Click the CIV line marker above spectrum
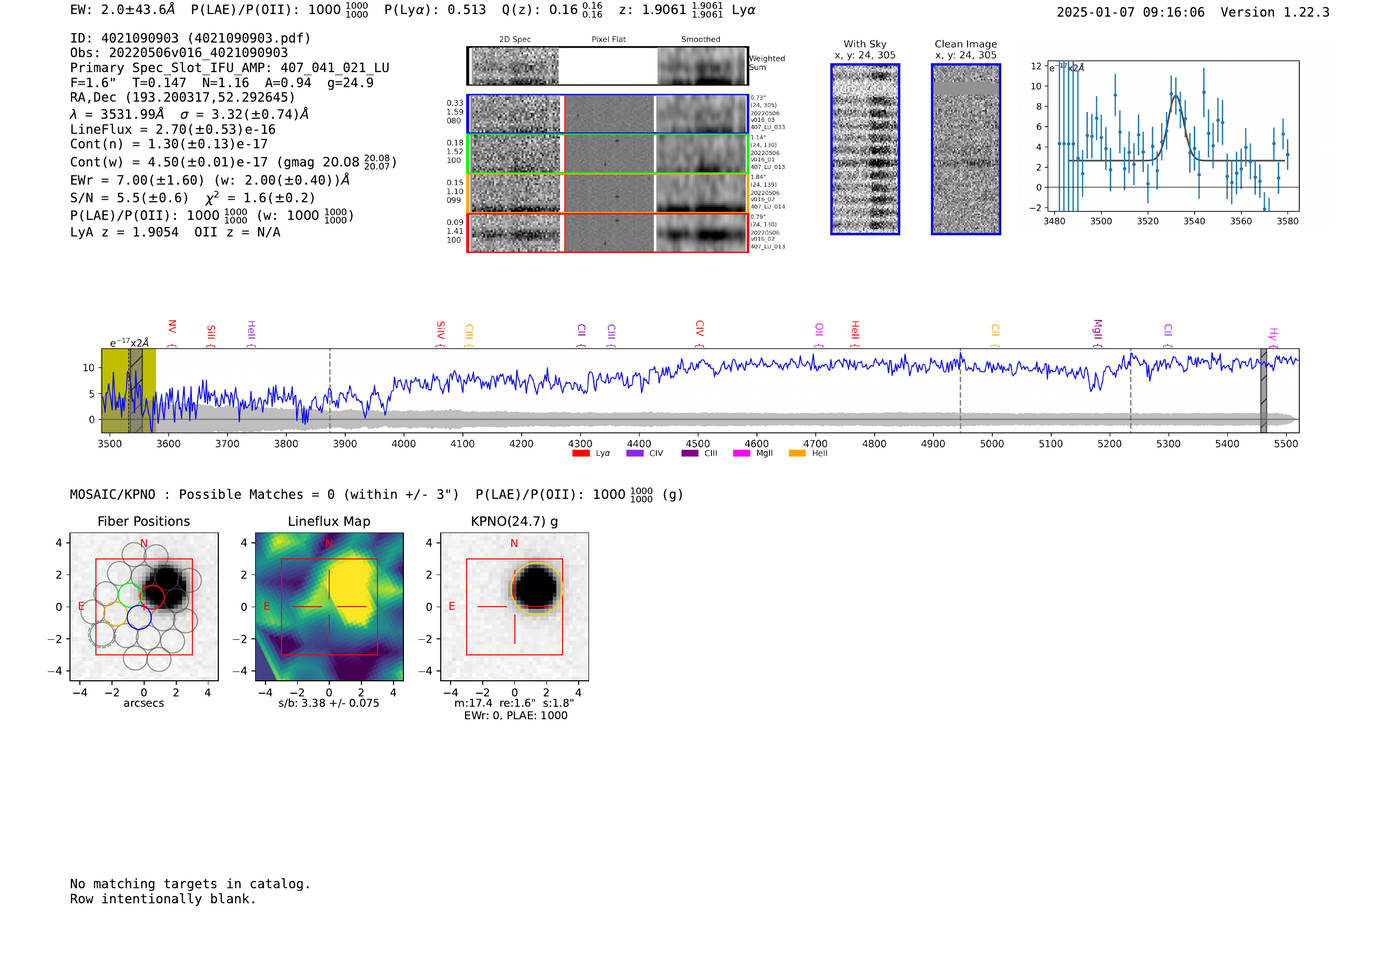This screenshot has width=1400, height=953. pyautogui.click(x=699, y=334)
